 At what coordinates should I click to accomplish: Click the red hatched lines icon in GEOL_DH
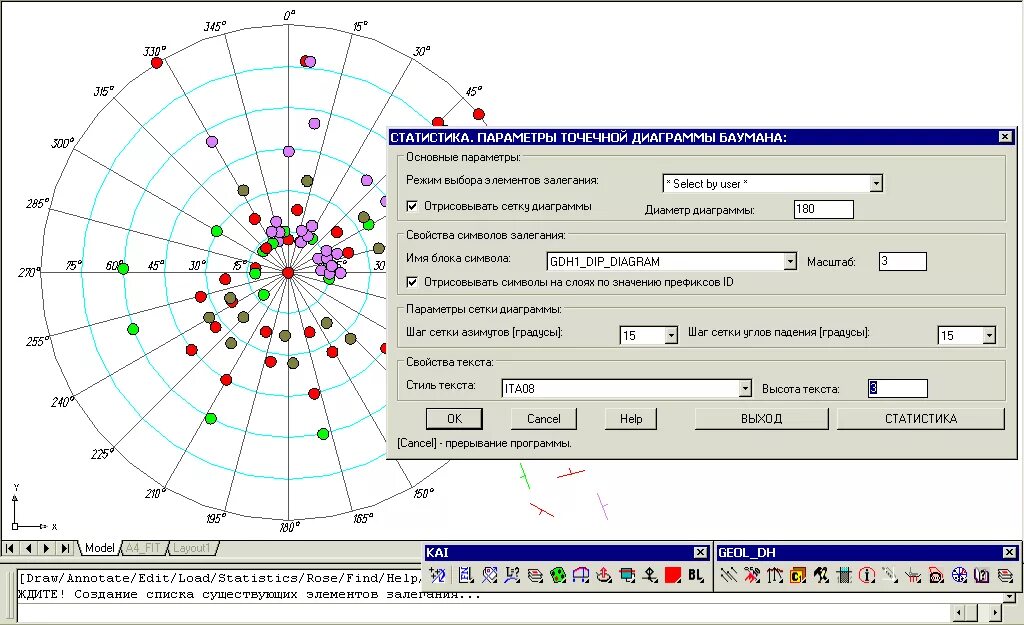click(x=752, y=575)
